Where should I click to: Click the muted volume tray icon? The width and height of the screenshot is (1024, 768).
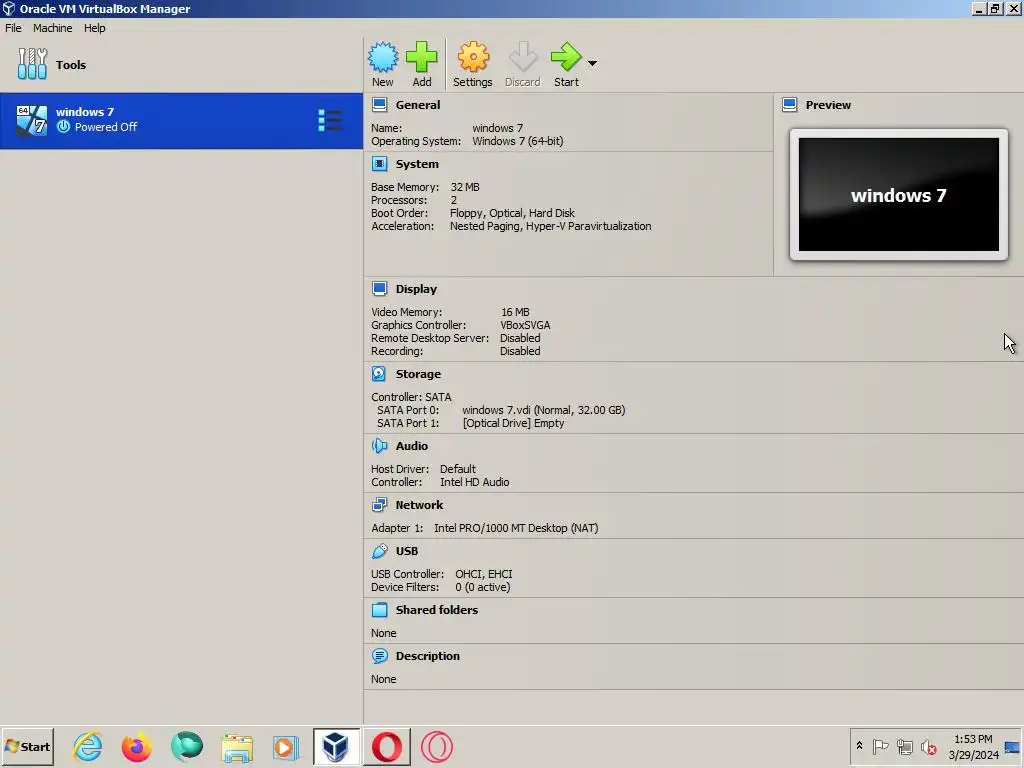(928, 746)
